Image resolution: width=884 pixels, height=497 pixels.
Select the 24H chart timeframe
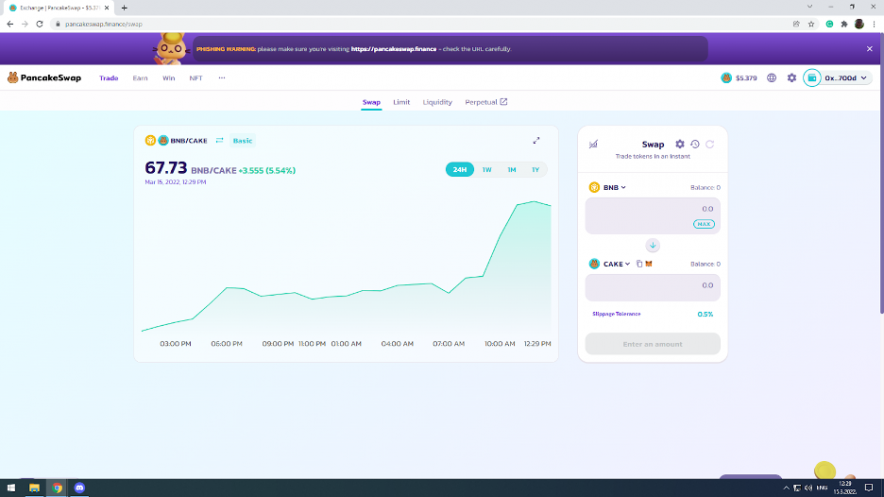[460, 170]
